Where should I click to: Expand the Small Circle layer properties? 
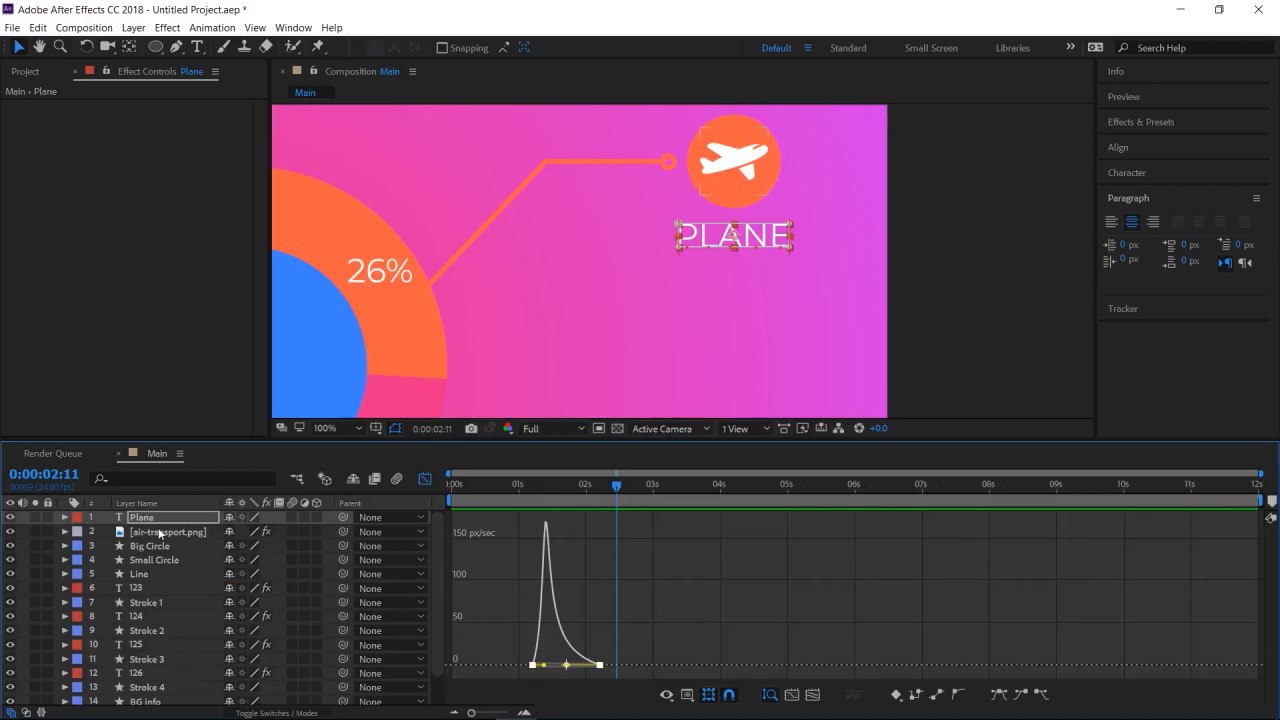click(65, 560)
